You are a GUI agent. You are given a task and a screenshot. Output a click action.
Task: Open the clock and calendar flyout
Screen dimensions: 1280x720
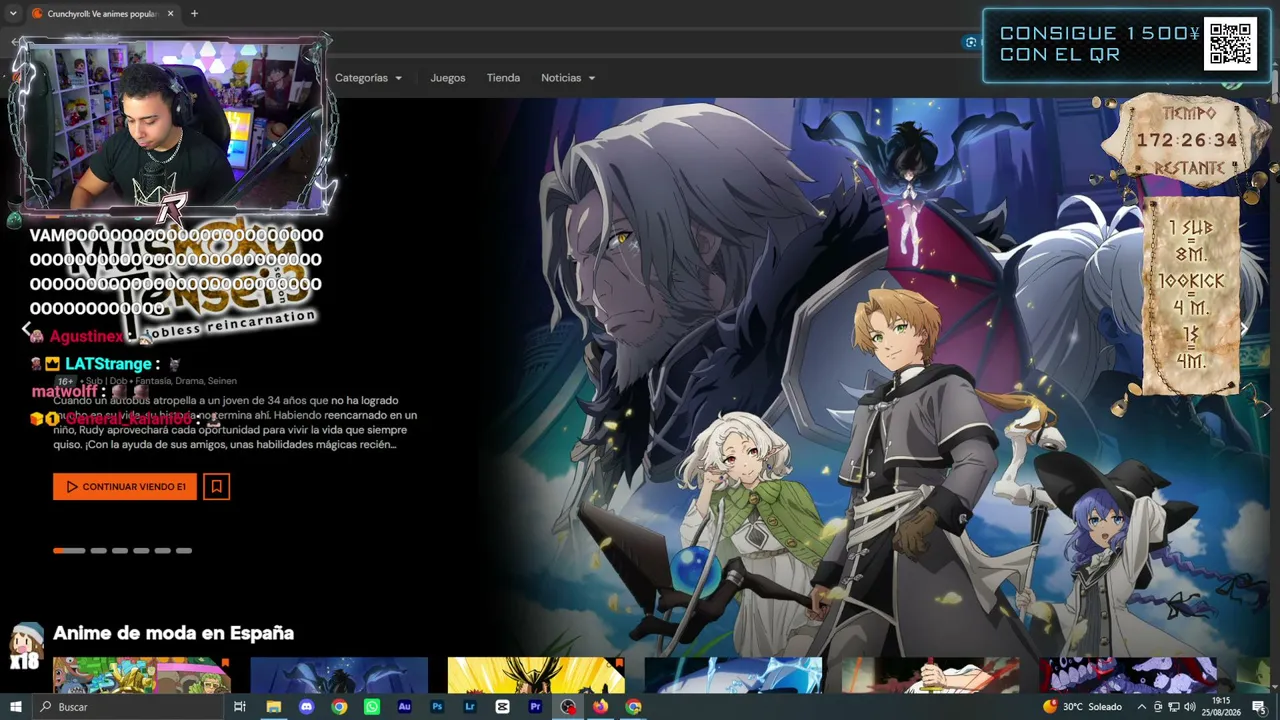click(x=1221, y=707)
